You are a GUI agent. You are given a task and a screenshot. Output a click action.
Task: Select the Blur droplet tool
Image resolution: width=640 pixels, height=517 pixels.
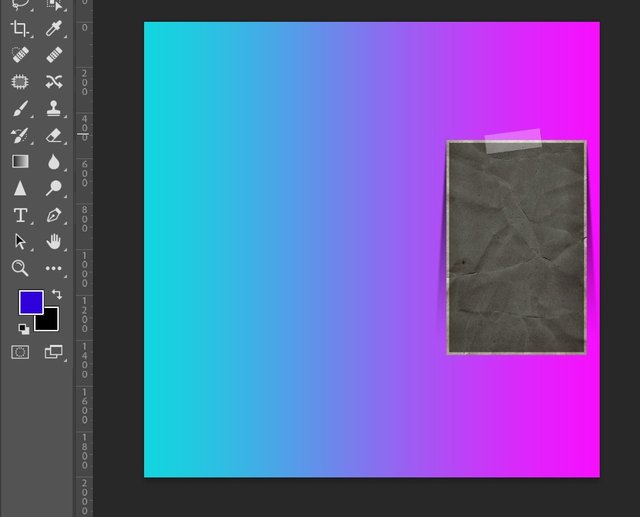[54, 162]
